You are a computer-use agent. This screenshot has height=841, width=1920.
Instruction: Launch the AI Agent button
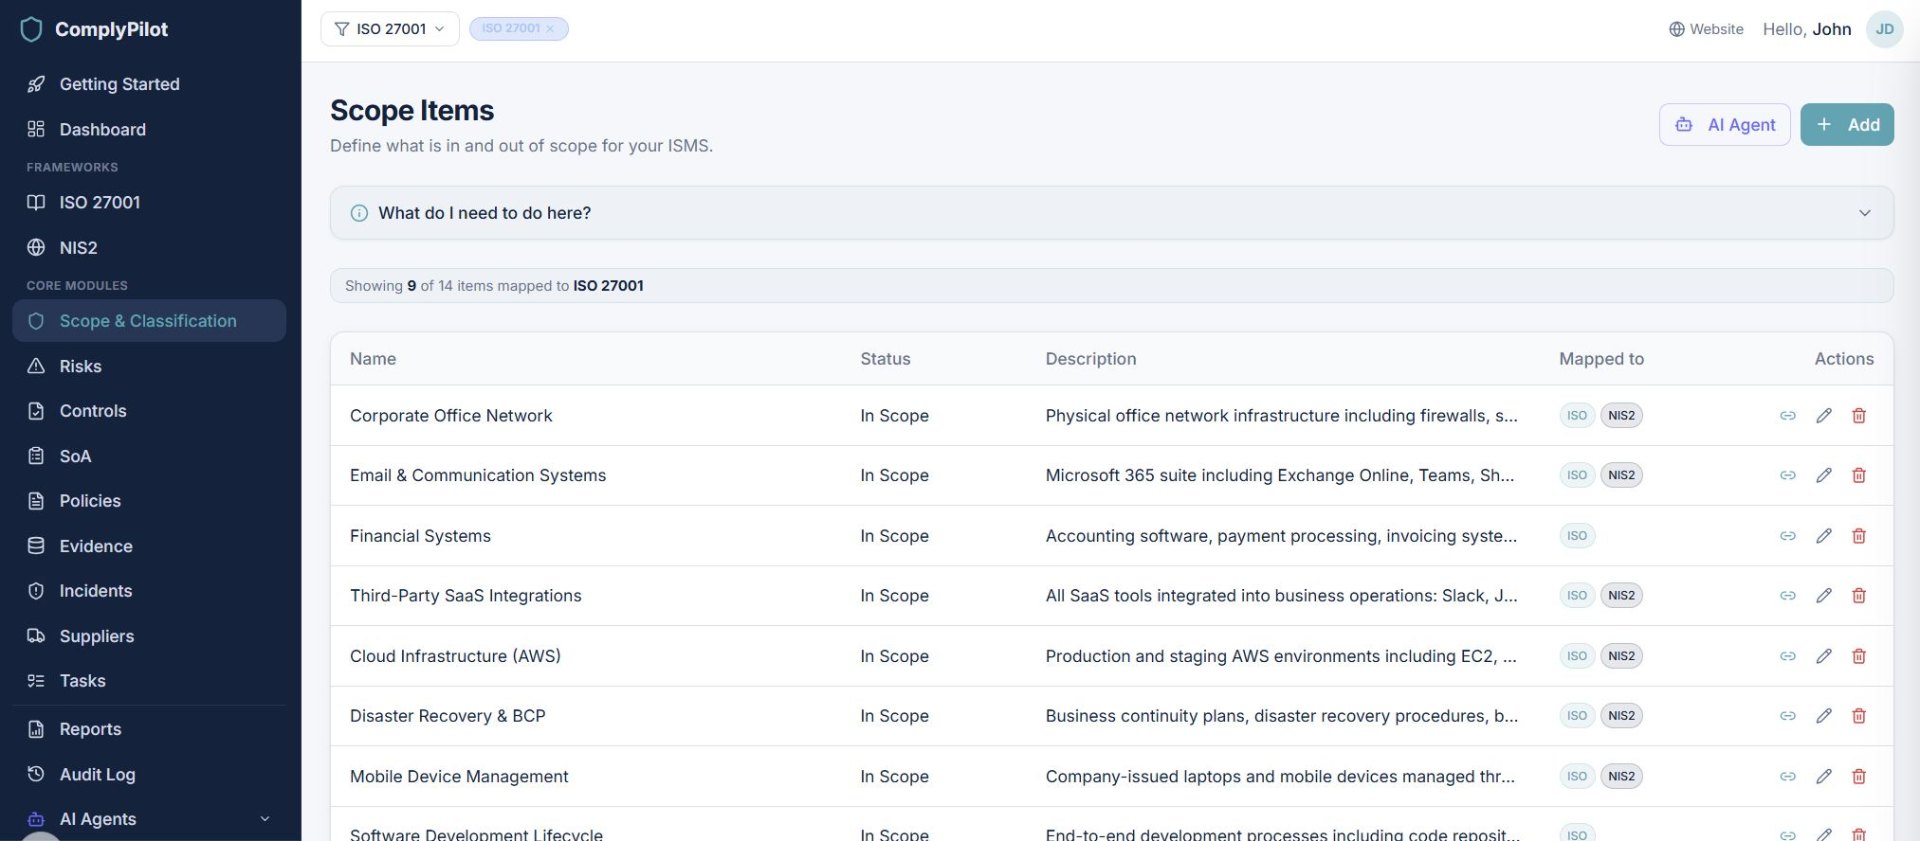pos(1725,125)
